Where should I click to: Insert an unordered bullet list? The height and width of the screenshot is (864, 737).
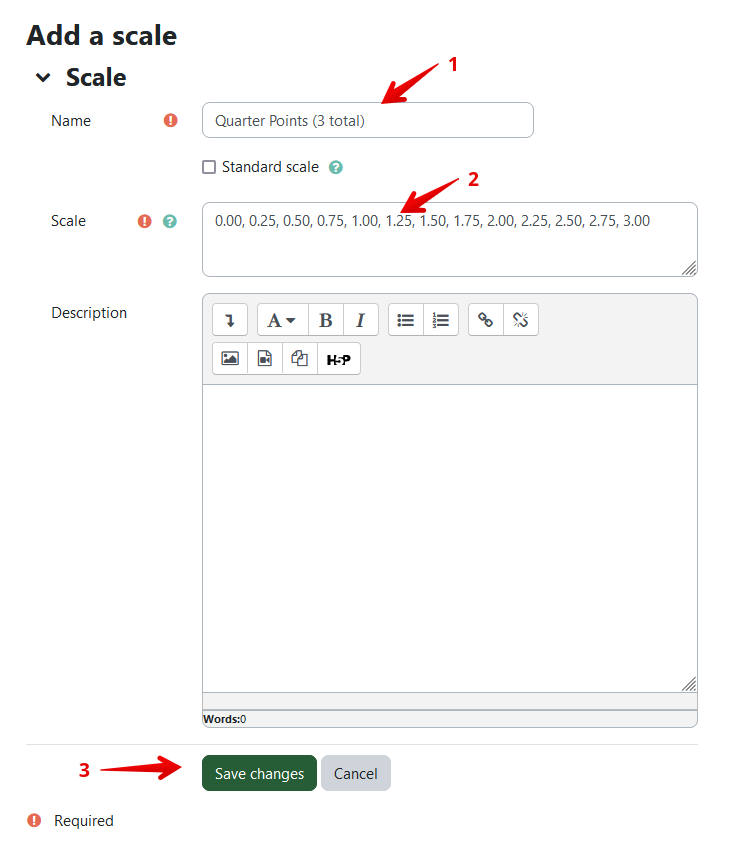point(406,320)
